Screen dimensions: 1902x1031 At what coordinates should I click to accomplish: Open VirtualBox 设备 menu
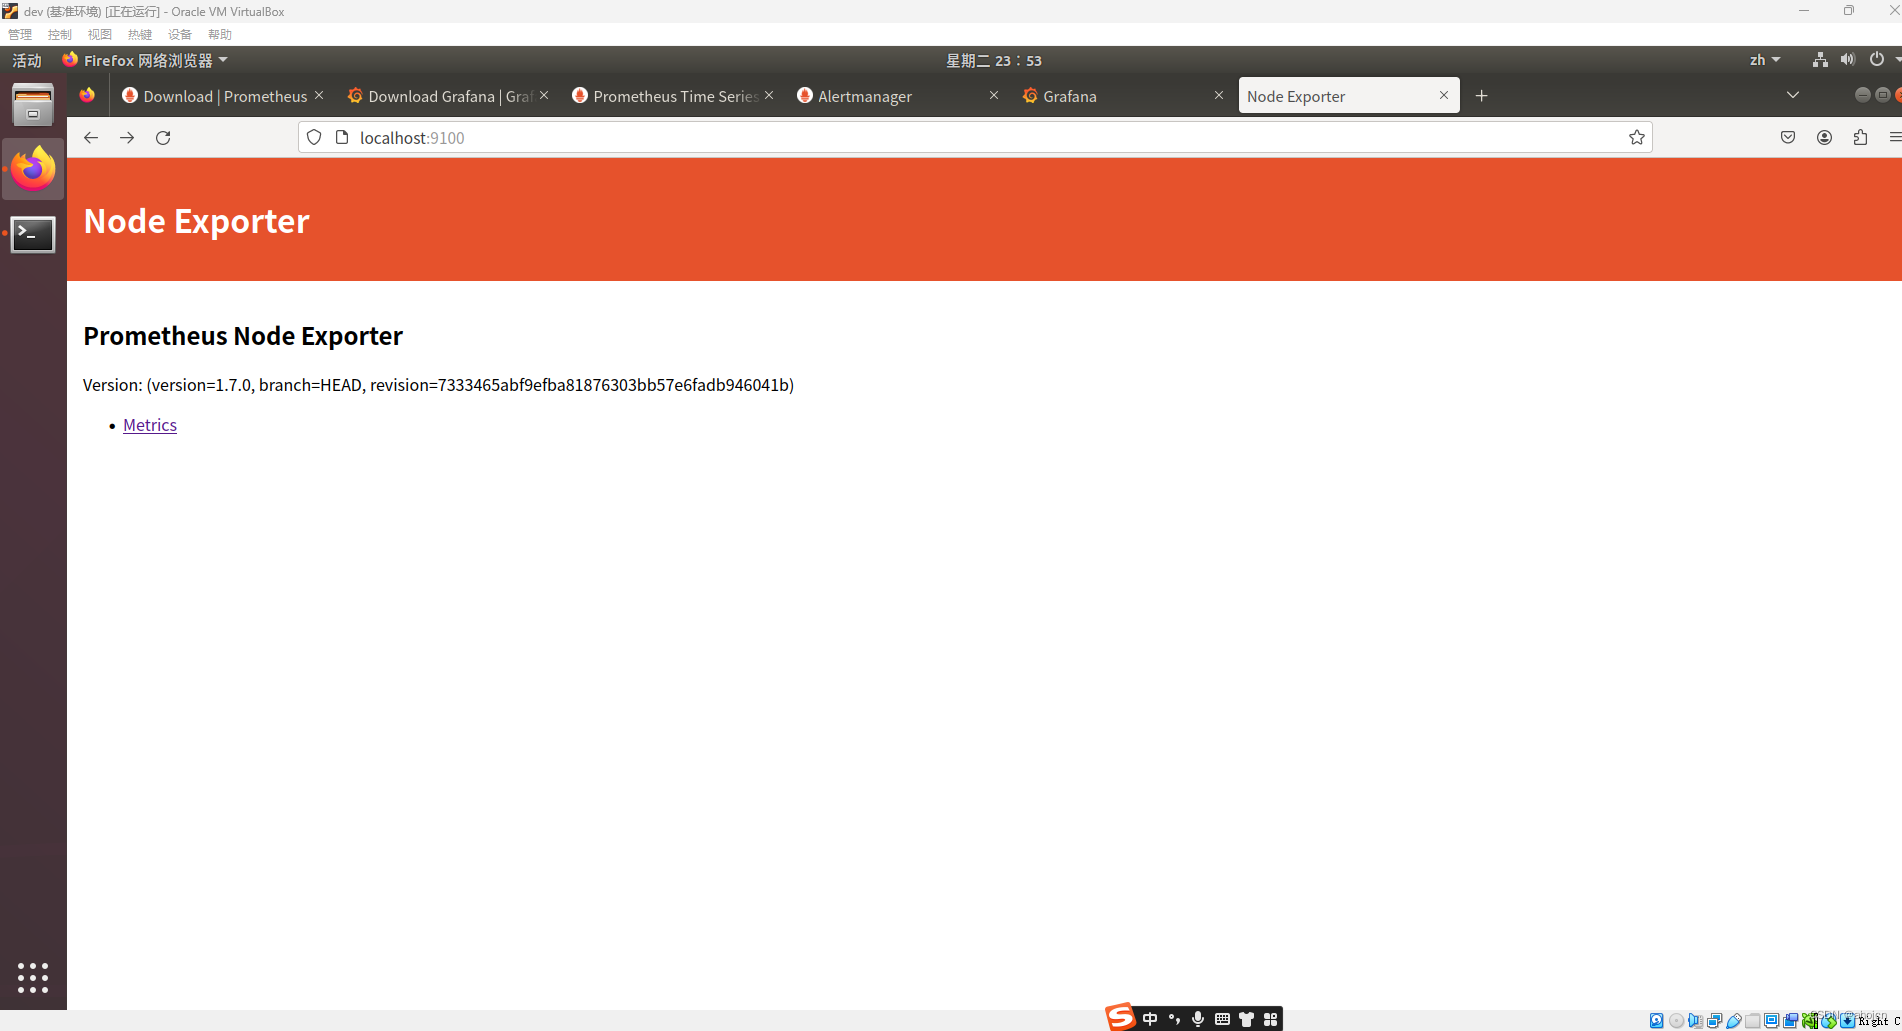(180, 35)
